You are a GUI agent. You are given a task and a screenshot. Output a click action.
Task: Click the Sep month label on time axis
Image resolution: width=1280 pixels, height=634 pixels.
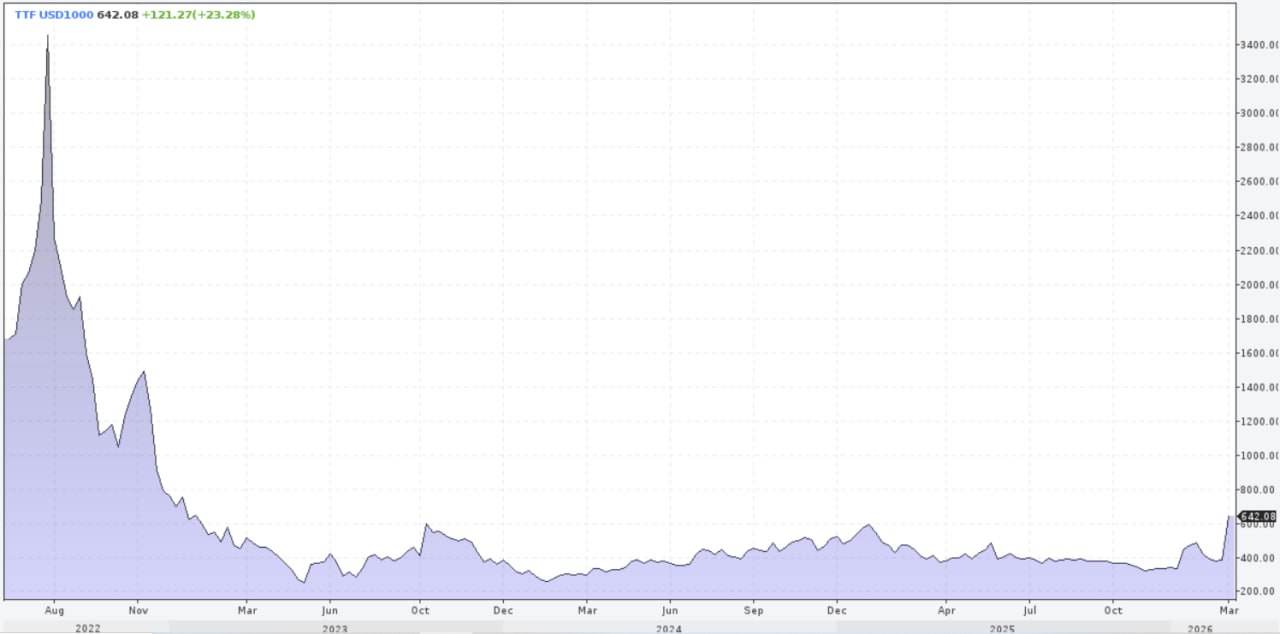(x=754, y=609)
